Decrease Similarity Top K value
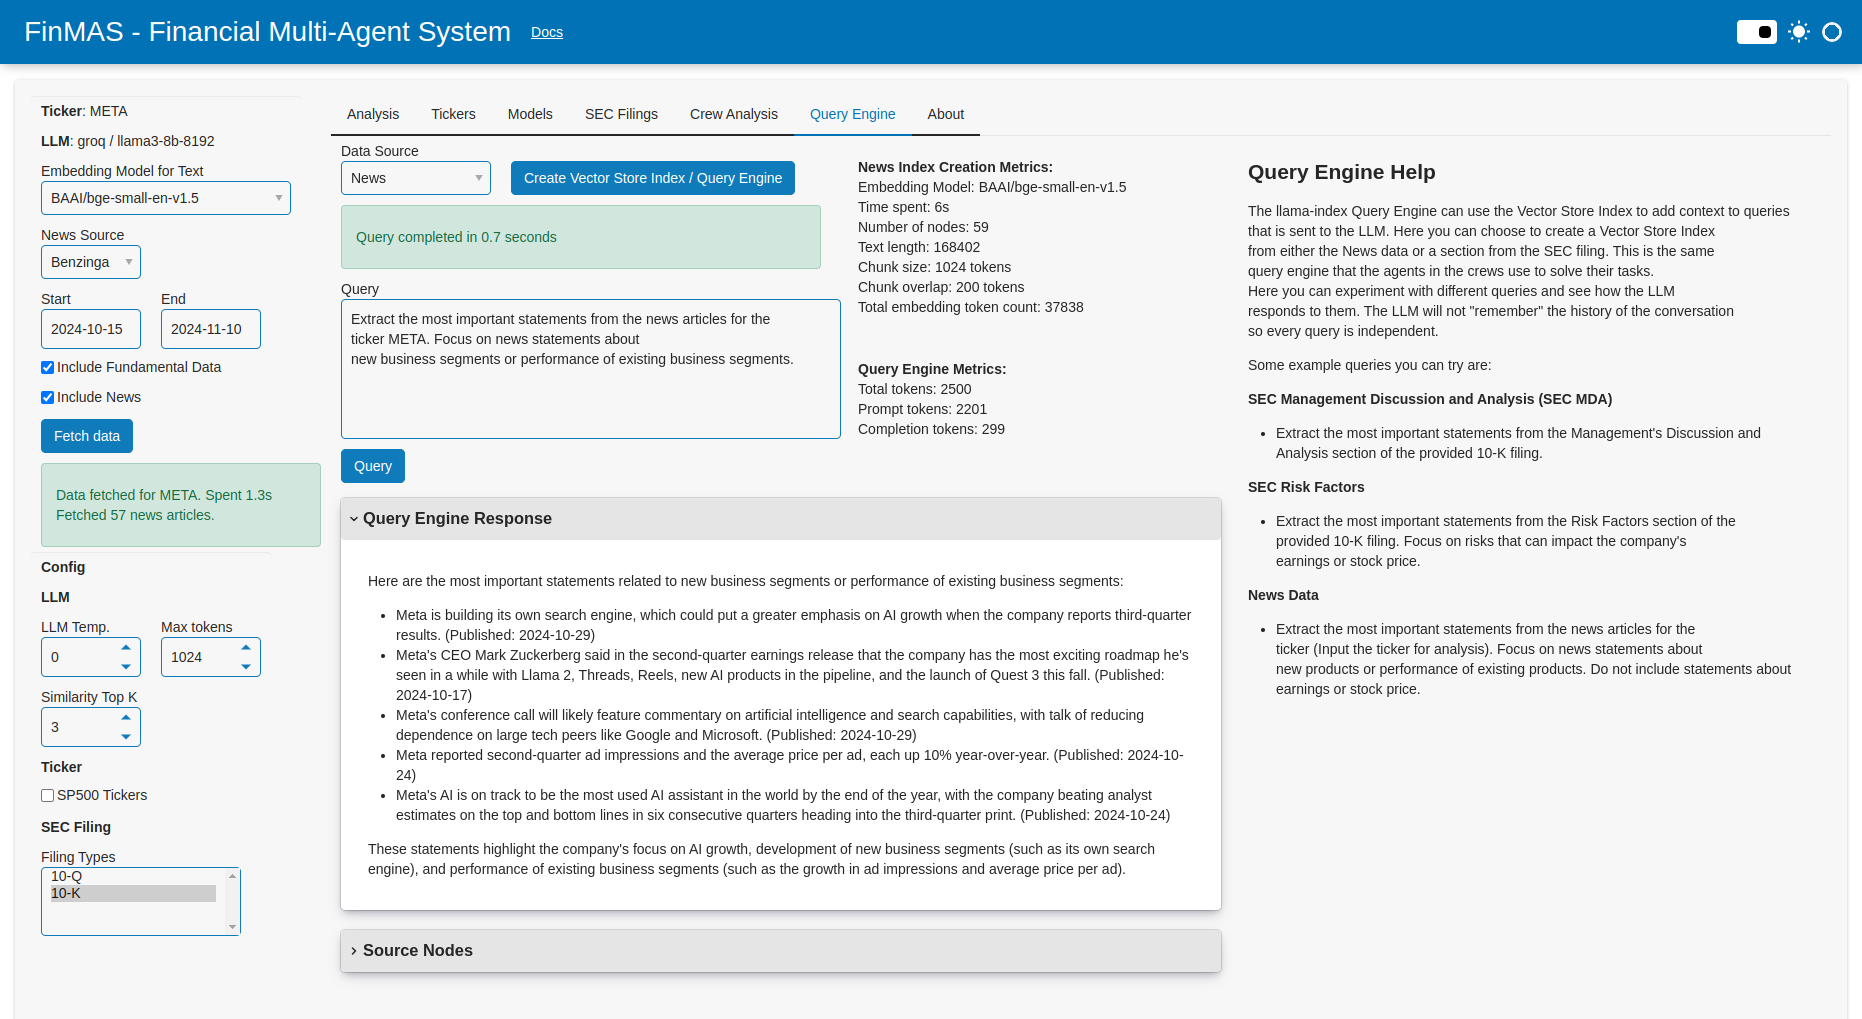This screenshot has height=1019, width=1862. point(126,736)
